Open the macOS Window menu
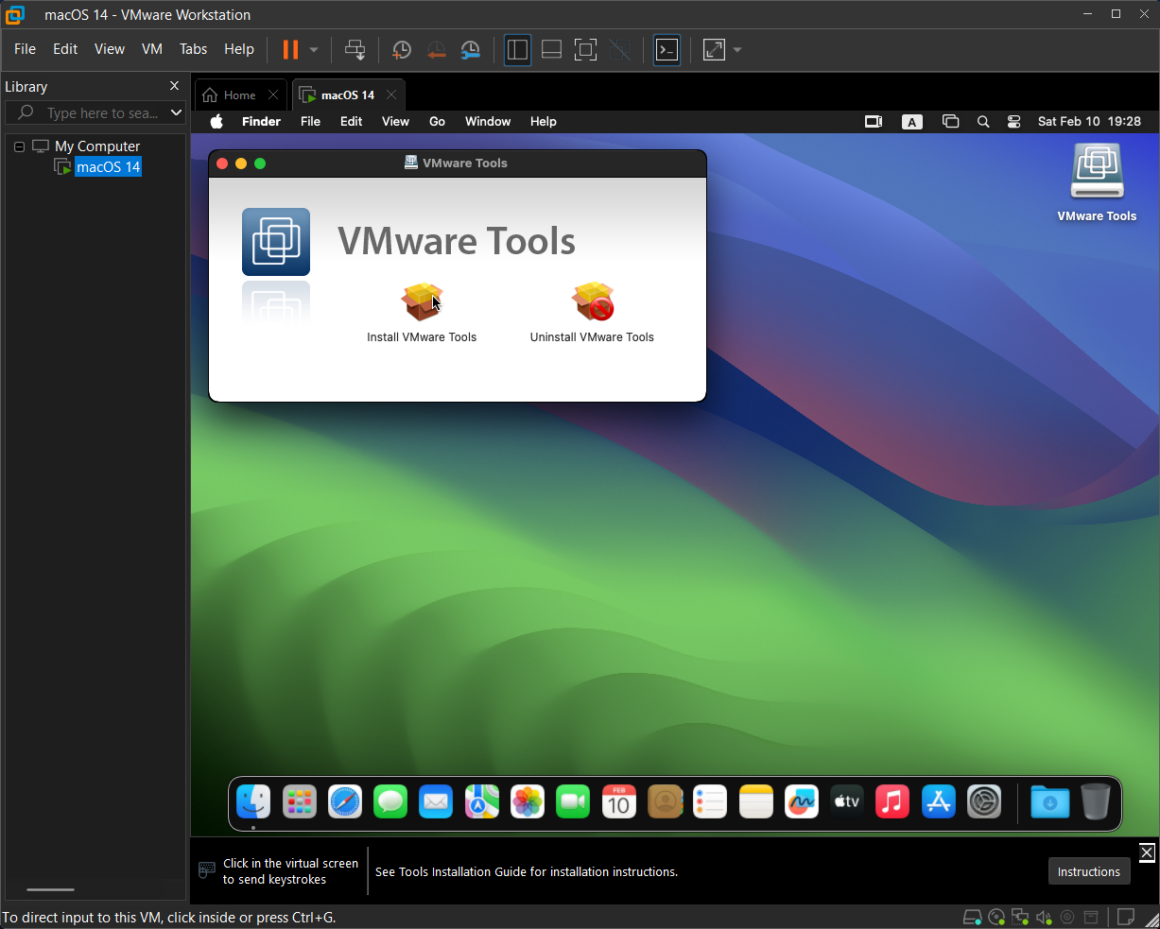 (x=488, y=121)
